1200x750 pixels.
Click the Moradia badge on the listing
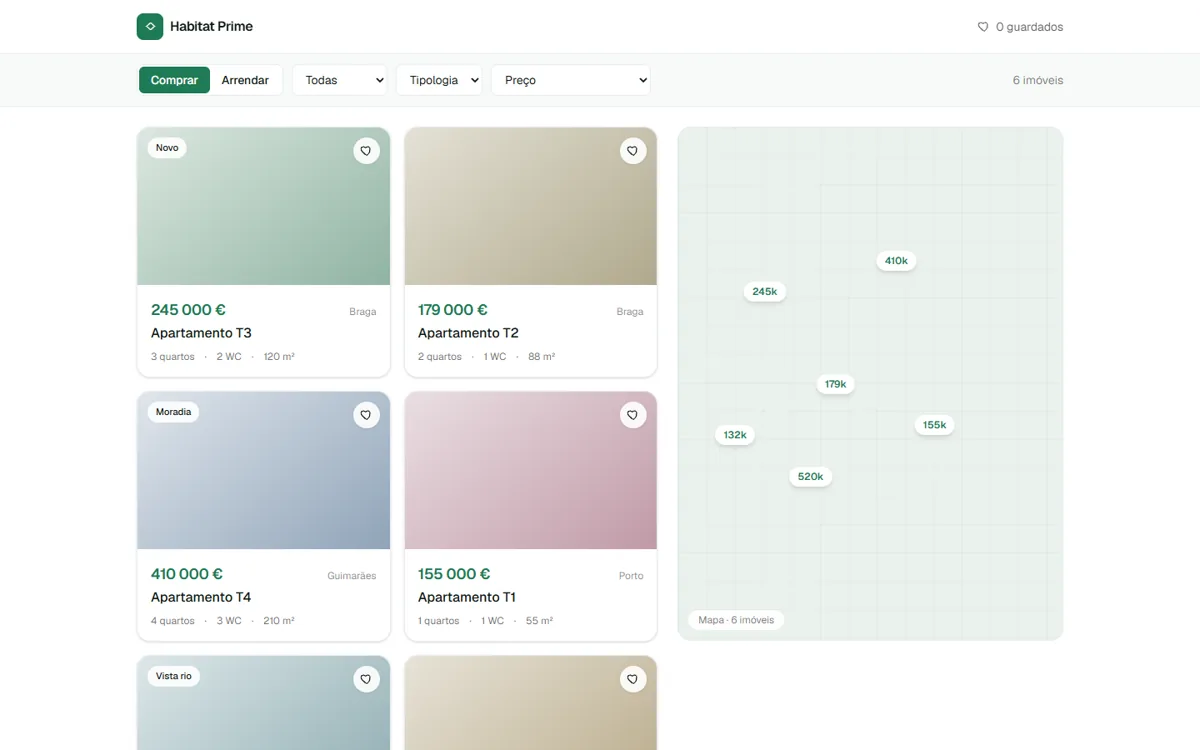click(174, 412)
